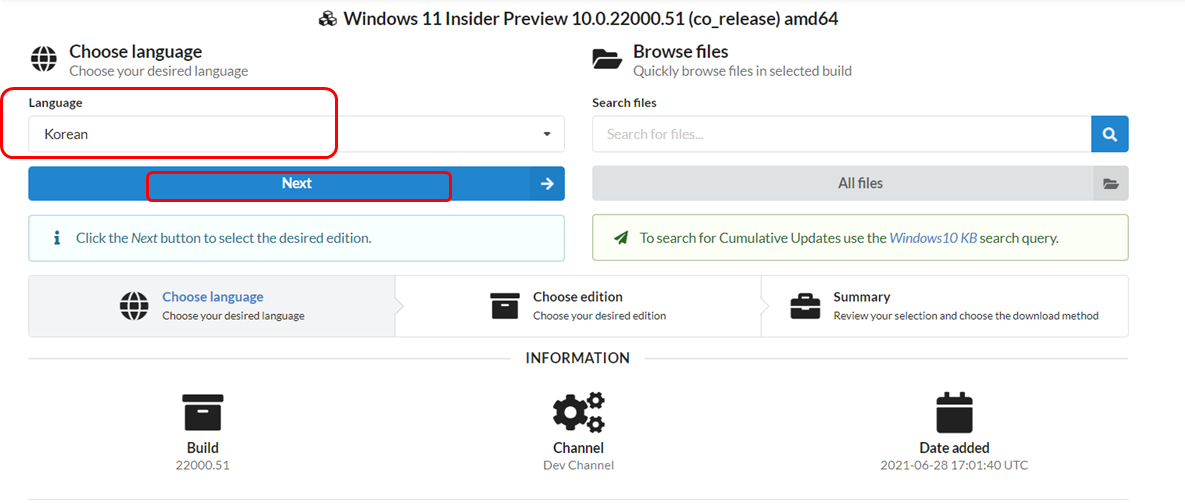This screenshot has width=1185, height=503.
Task: Click the Browse files heading
Action: pyautogui.click(x=681, y=51)
